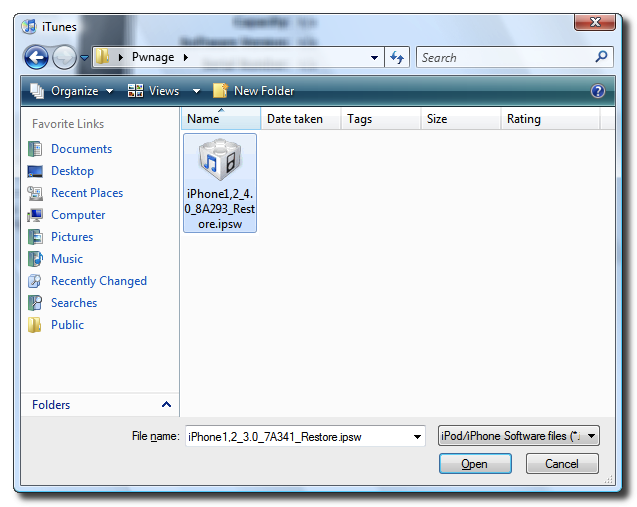Open the address bar history dropdown

[374, 58]
